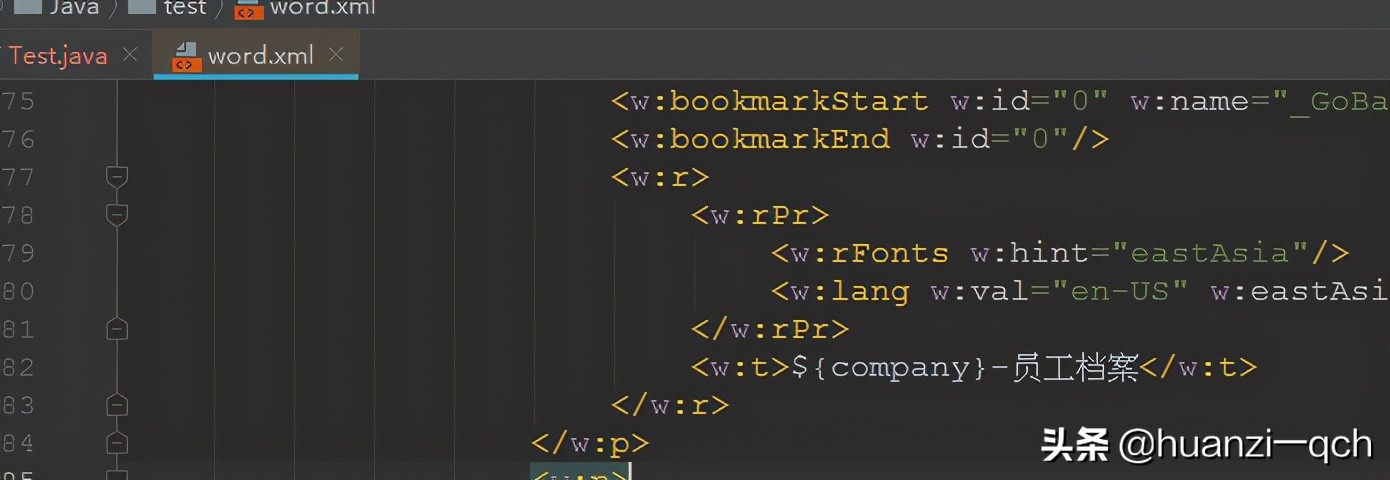Click line number 79 in the gutter

pyautogui.click(x=17, y=253)
